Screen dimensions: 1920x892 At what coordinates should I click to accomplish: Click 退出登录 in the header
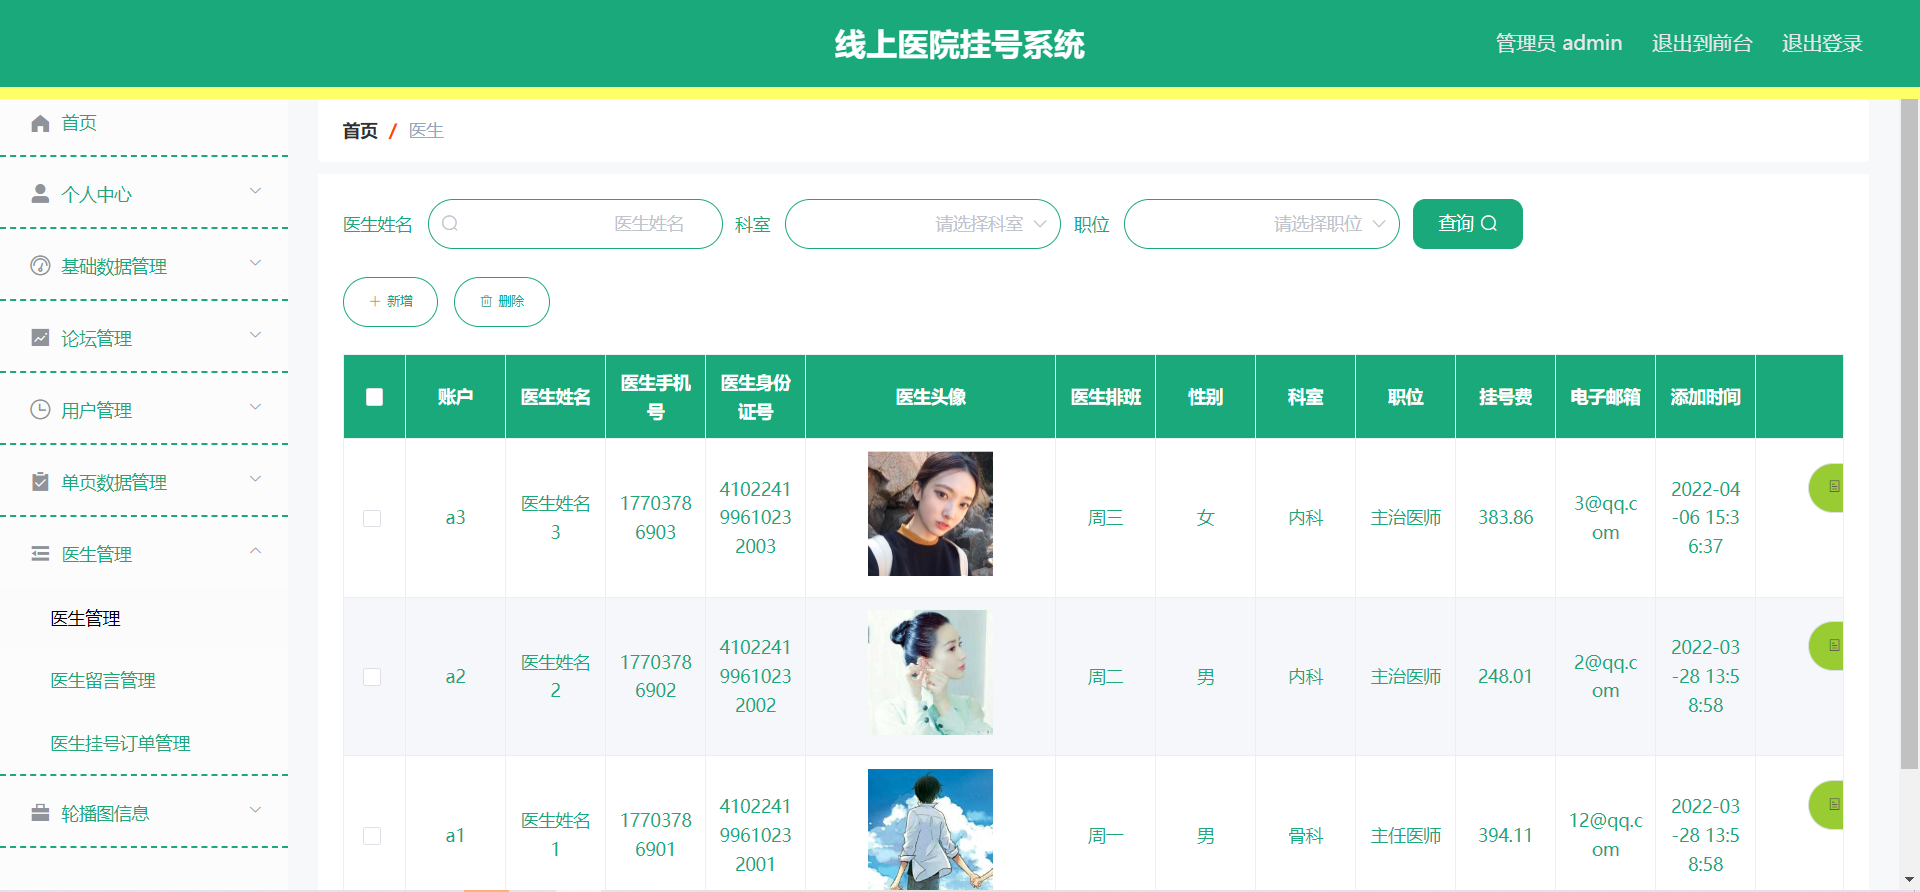(1822, 43)
